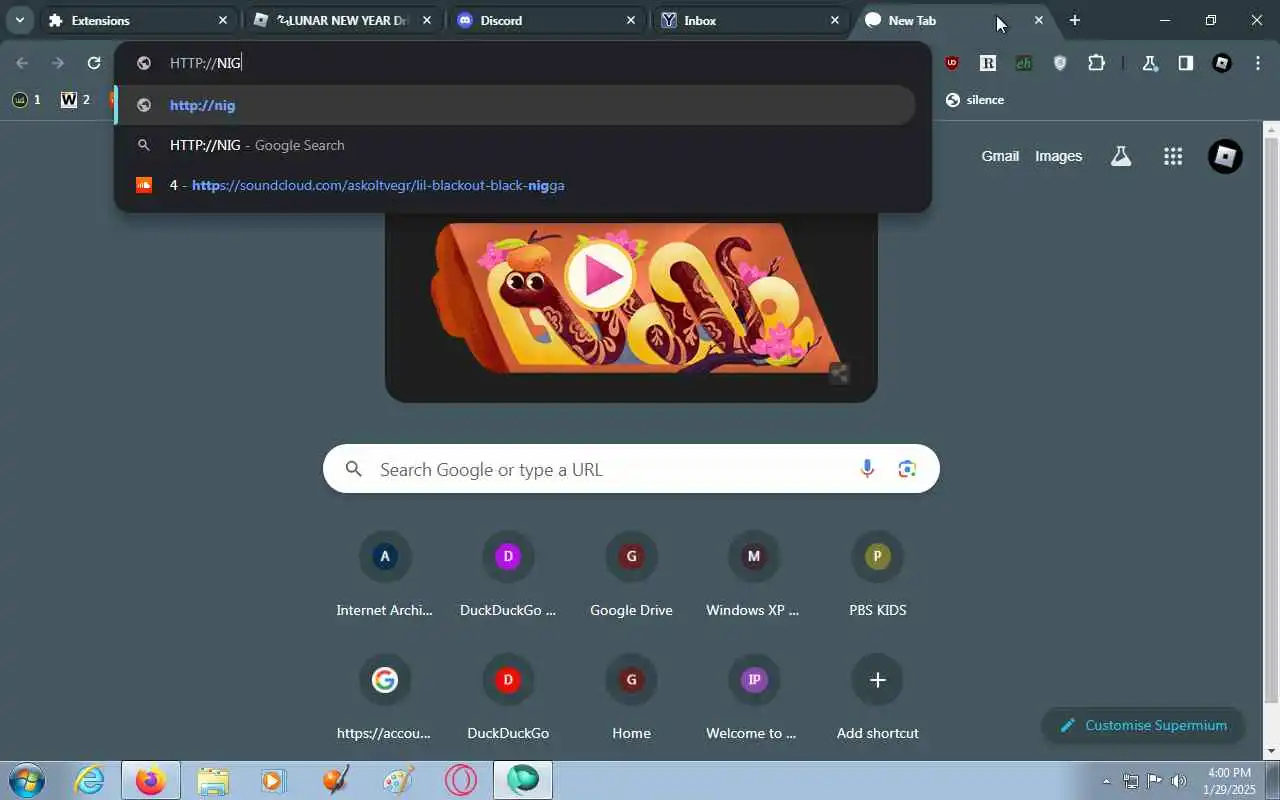Open the Extensions puzzle-piece menu
The height and width of the screenshot is (800, 1280).
click(x=1096, y=63)
